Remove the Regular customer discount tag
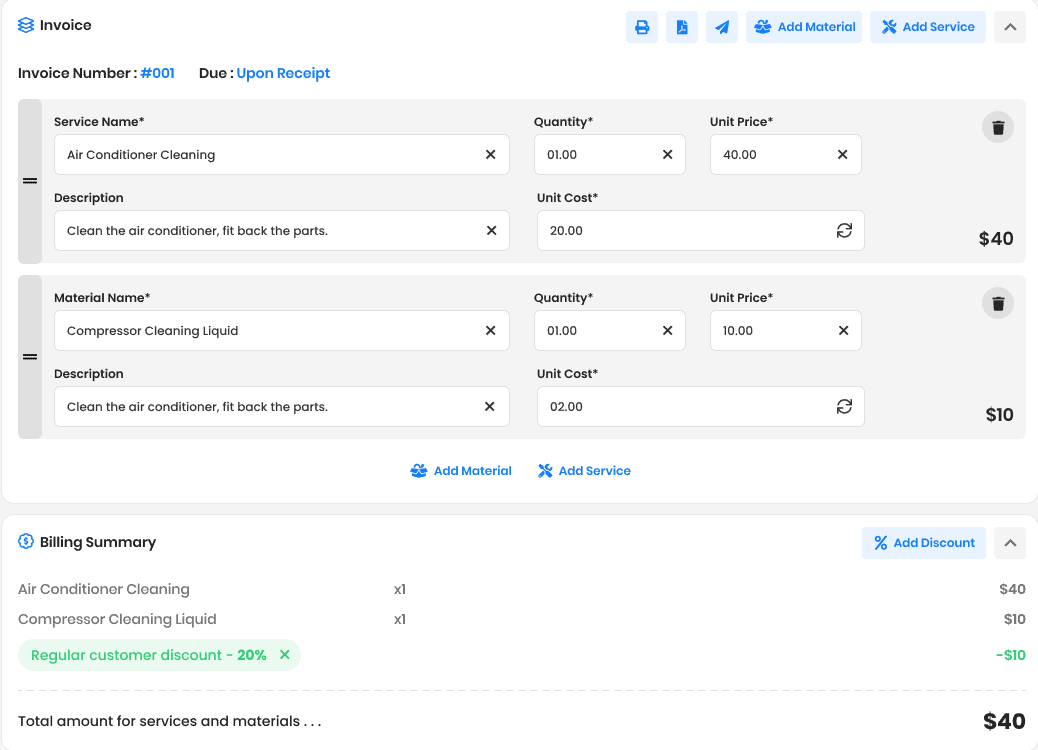Screen dimensions: 1038x750 [x=285, y=655]
